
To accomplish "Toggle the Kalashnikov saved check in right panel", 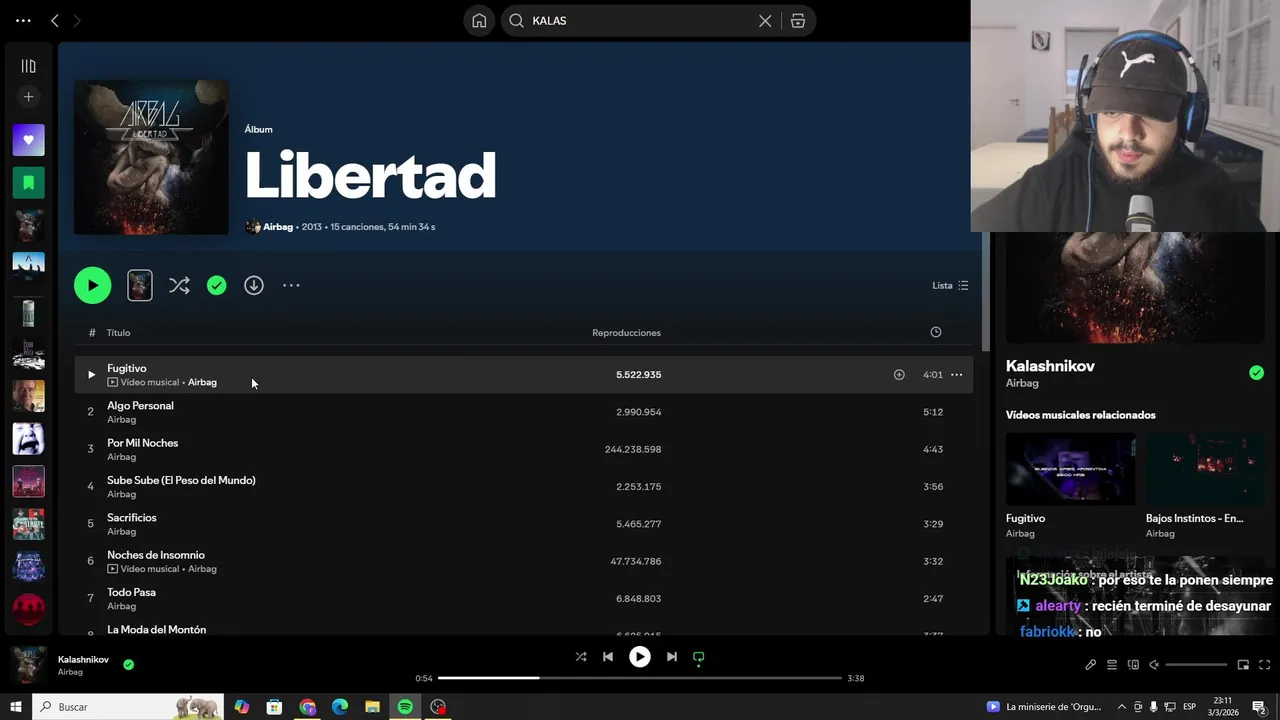I will 1256,373.
